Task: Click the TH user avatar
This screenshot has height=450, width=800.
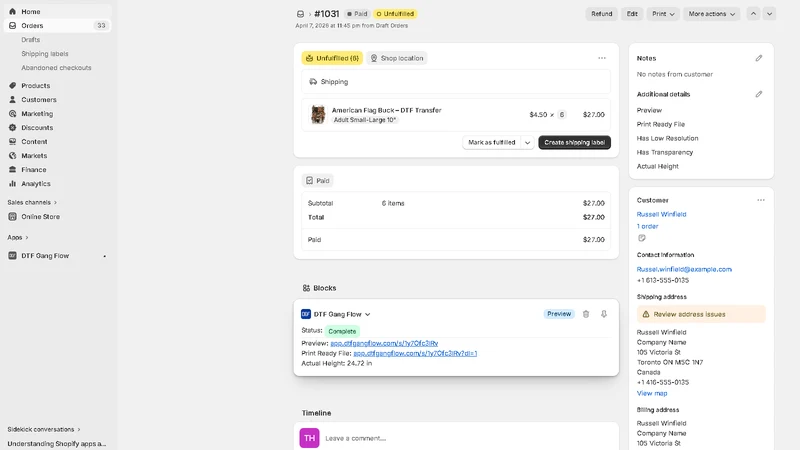Action: coord(309,438)
